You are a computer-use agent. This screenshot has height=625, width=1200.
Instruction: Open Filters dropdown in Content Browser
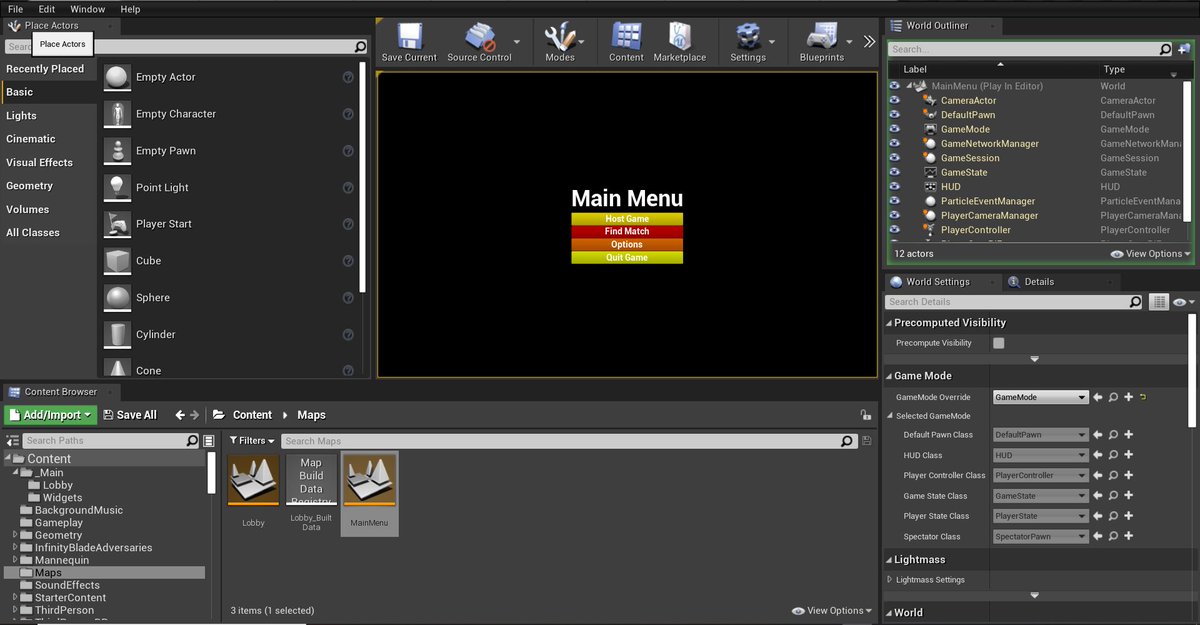(252, 441)
